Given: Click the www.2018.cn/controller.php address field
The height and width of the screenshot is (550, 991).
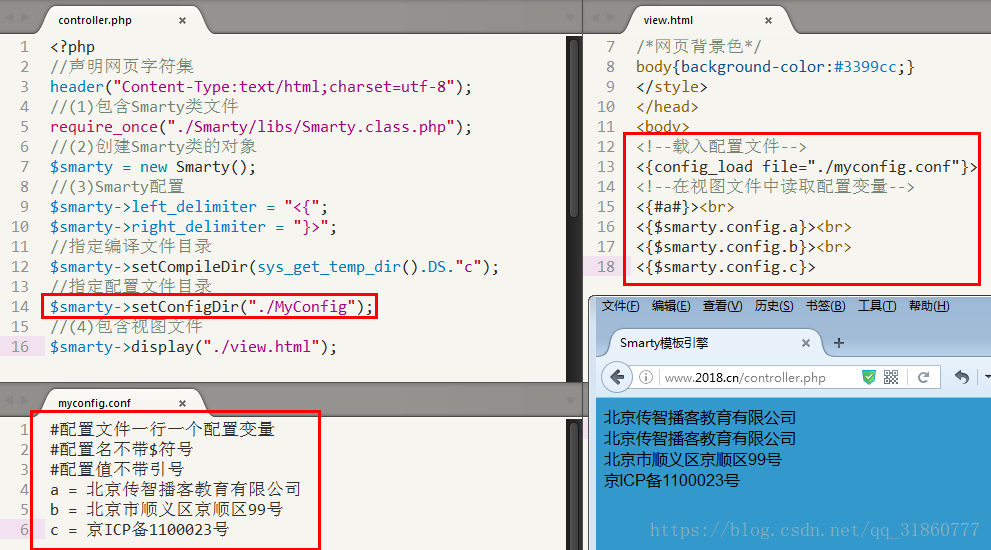Looking at the screenshot, I should (745, 377).
